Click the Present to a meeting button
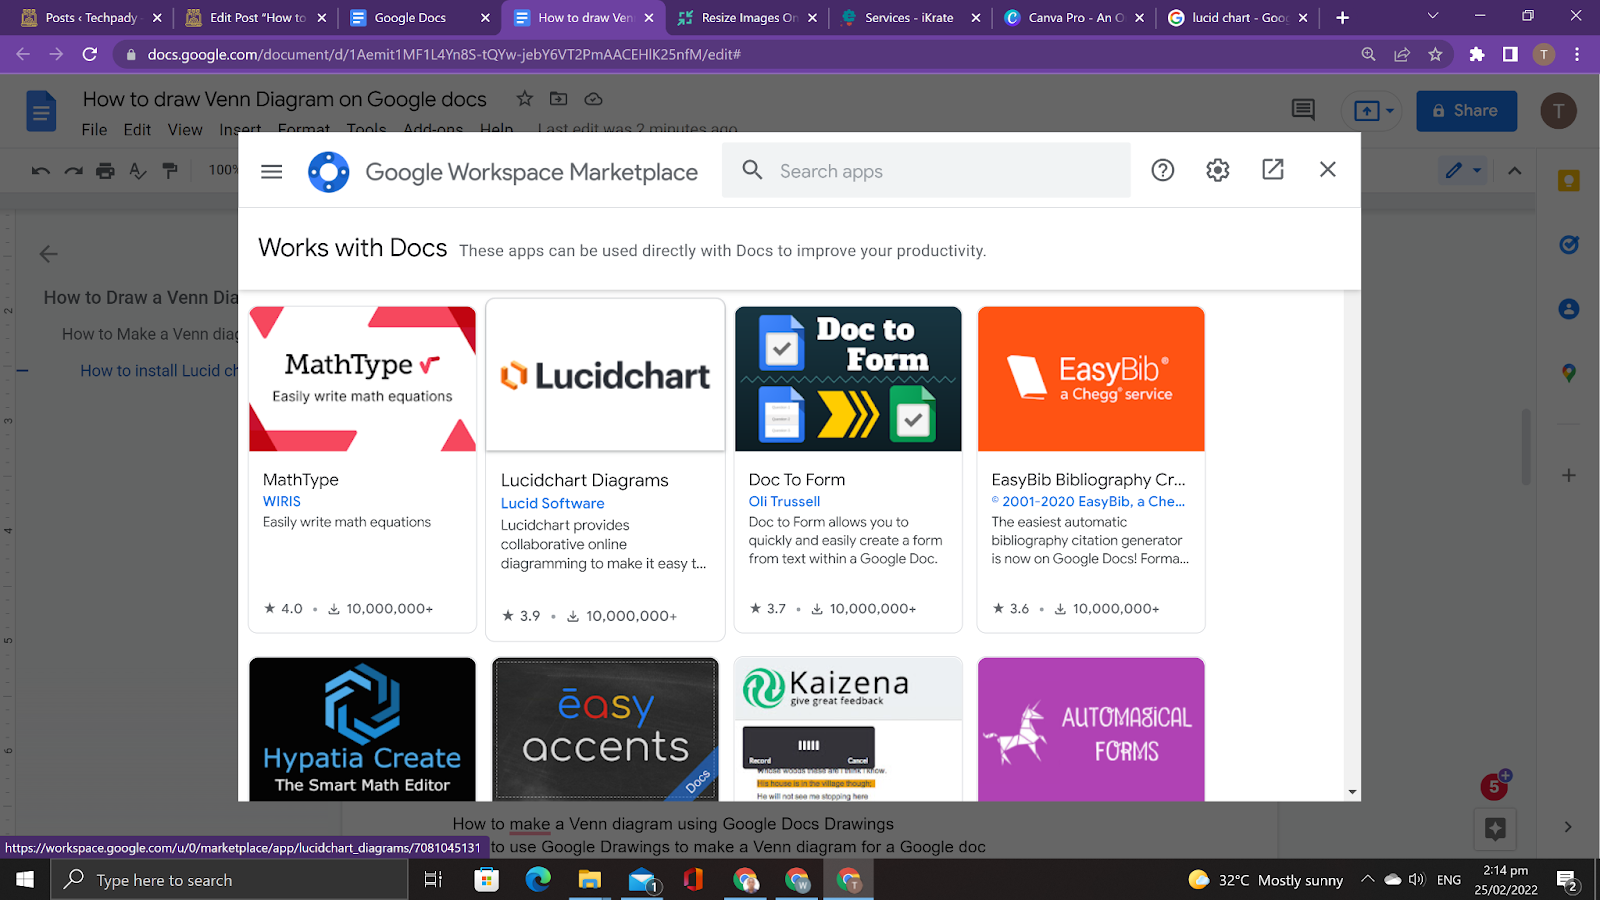 pos(1366,111)
